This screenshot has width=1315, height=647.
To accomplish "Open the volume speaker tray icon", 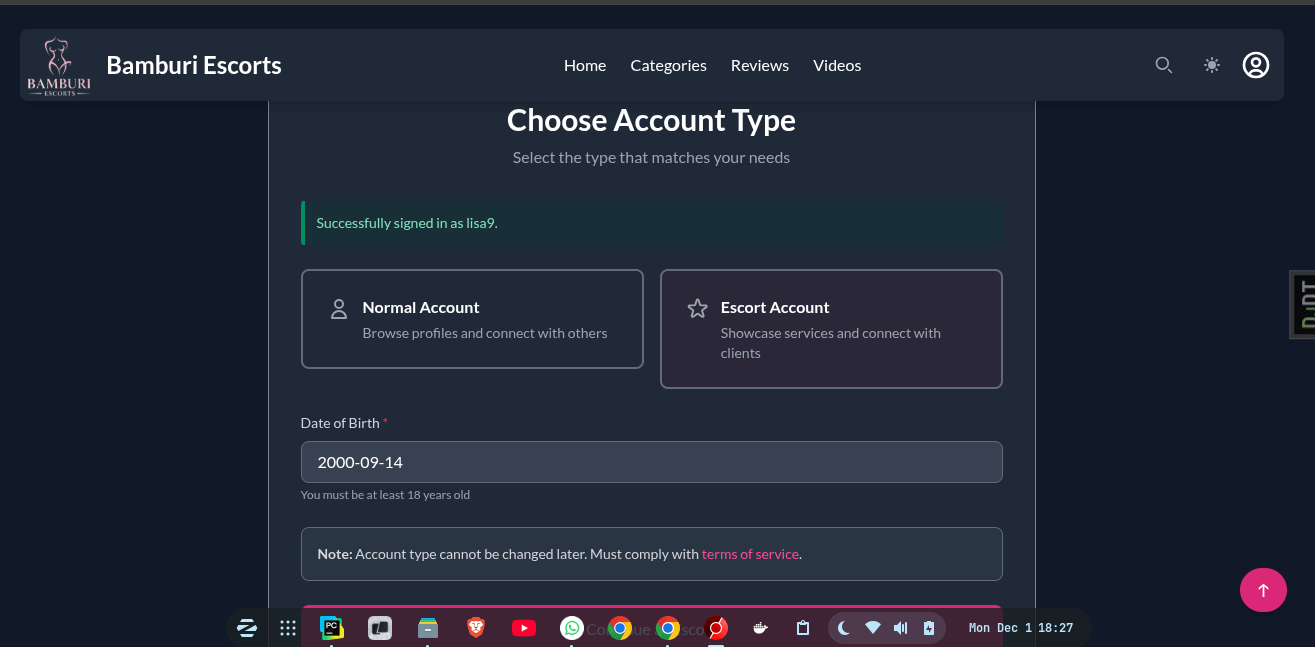I will click(x=901, y=628).
